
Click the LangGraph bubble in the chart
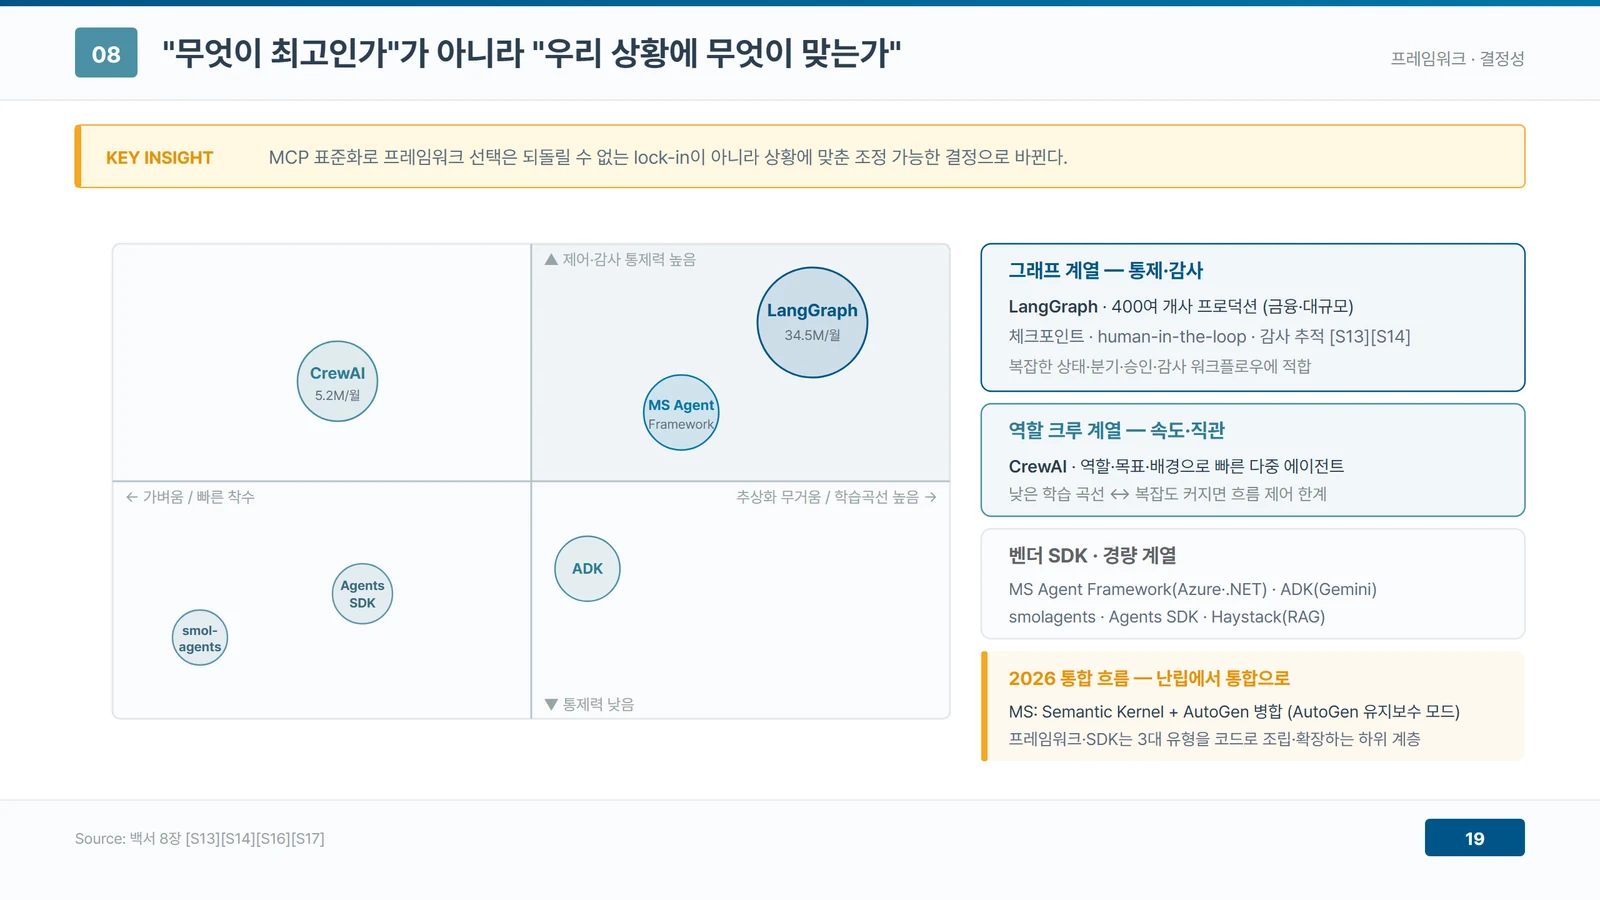click(812, 322)
